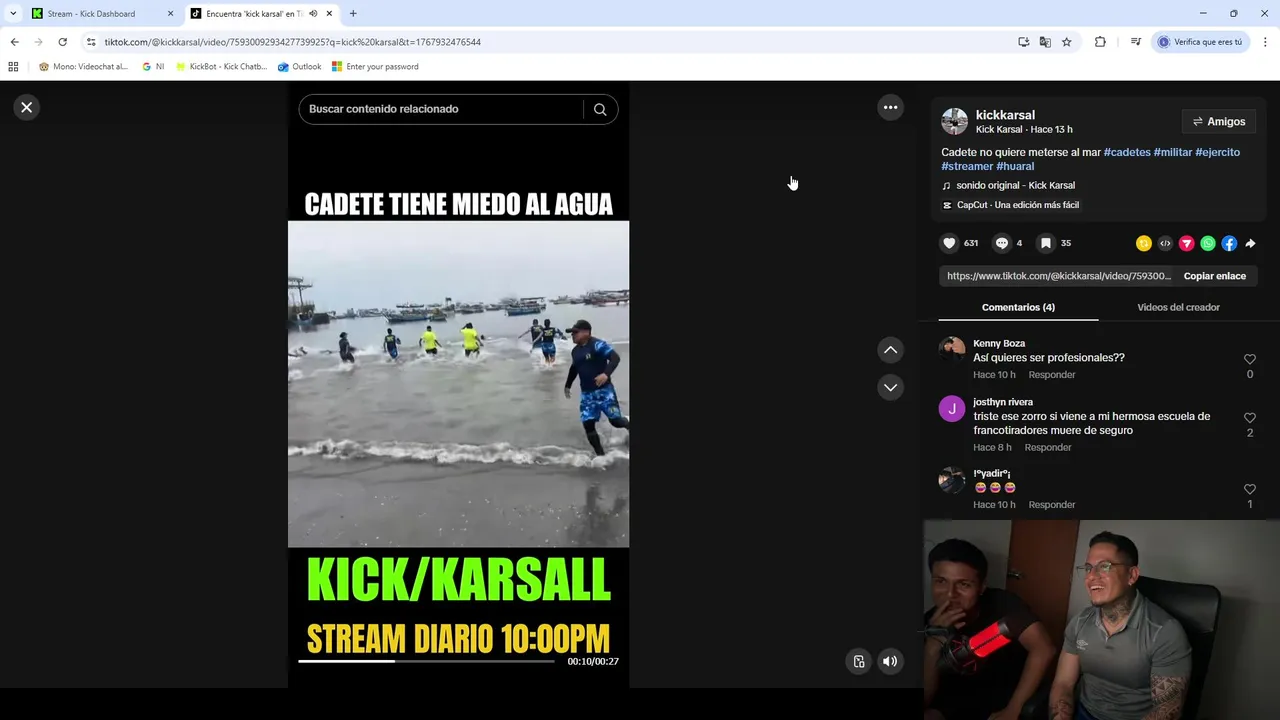Click the Buscar contenido relacionado field
This screenshot has width=1280, height=720.
(x=440, y=109)
